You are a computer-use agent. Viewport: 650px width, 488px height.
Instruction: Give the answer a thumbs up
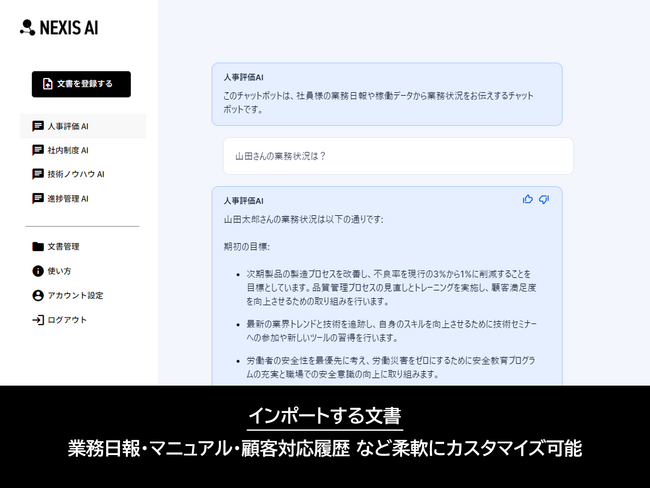pyautogui.click(x=528, y=199)
